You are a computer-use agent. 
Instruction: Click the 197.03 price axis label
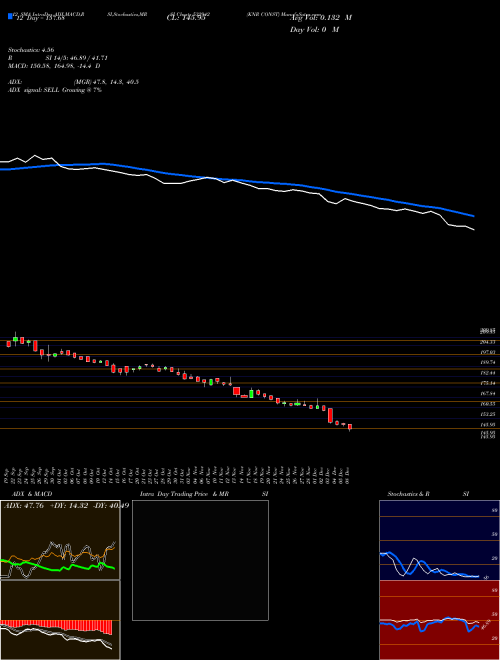tap(487, 352)
